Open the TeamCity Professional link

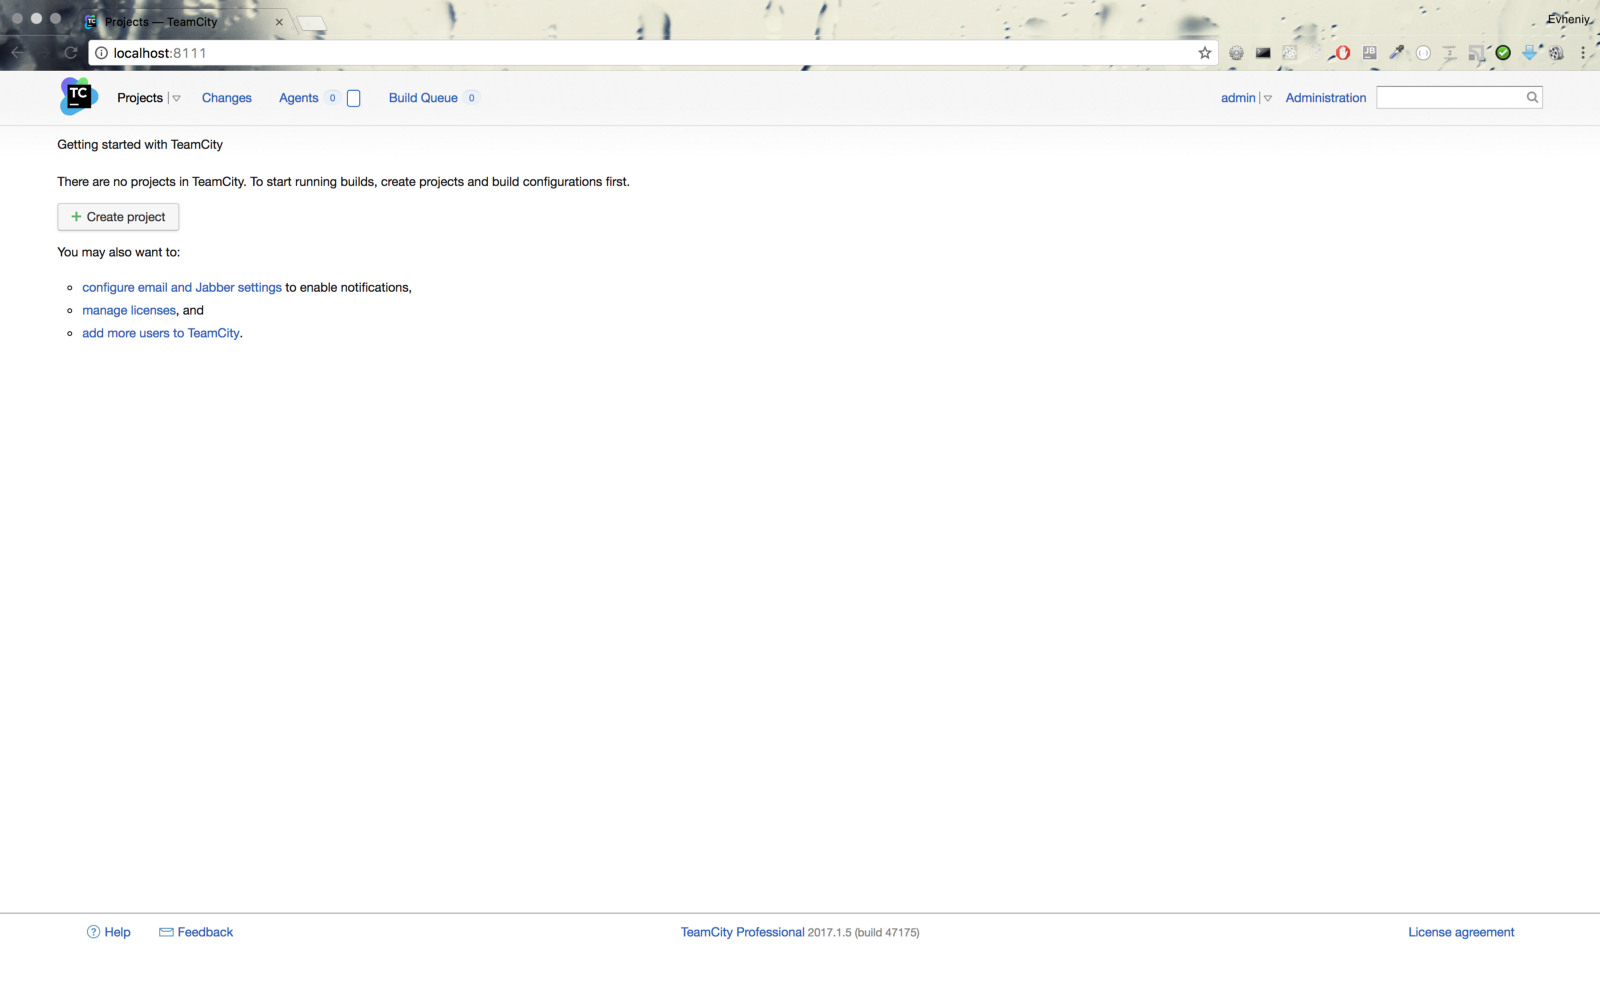[742, 932]
